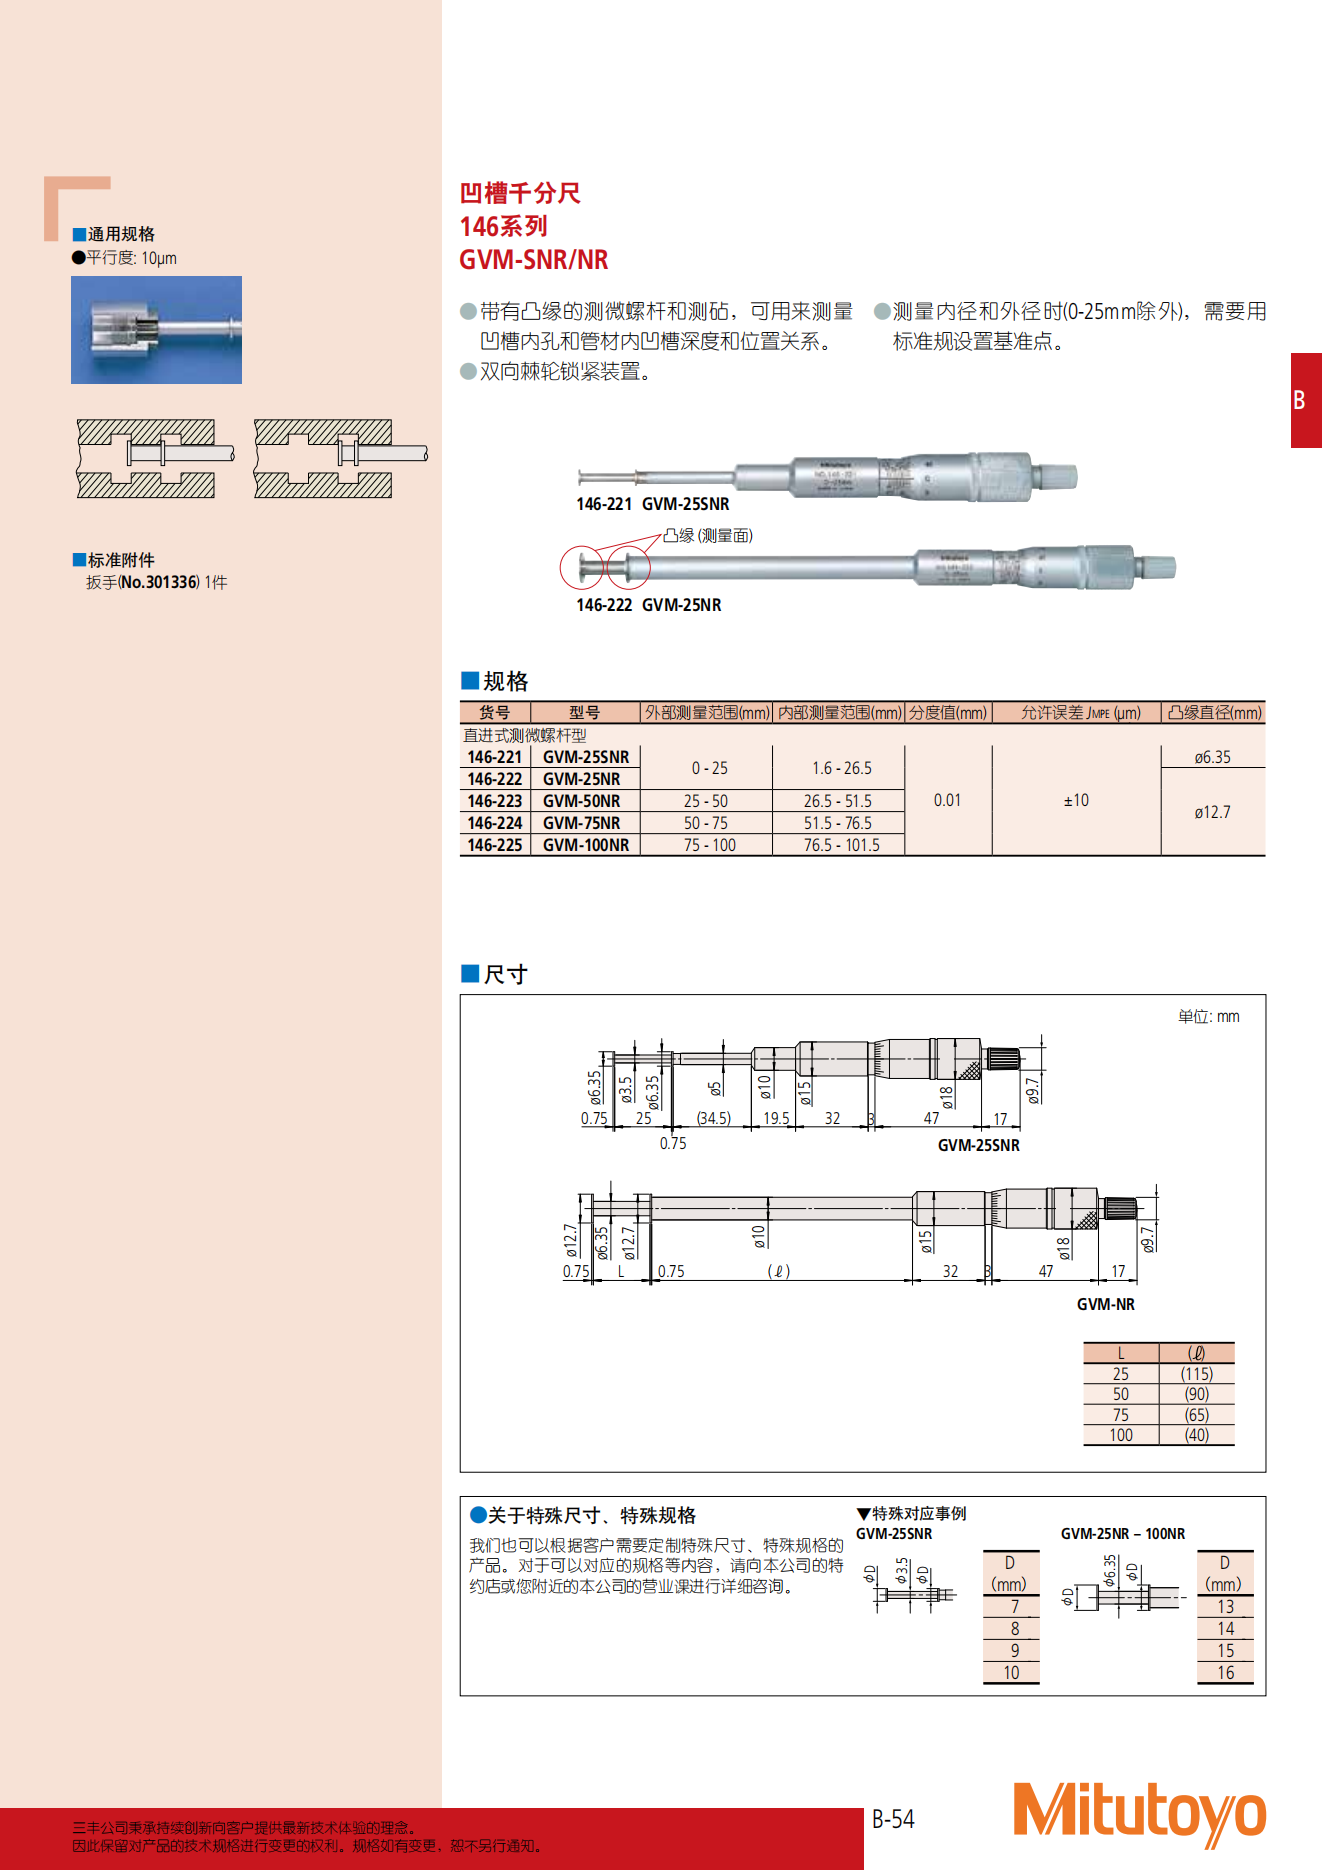Viewport: 1322px width, 1870px height.
Task: Select the red 'B' section tab
Action: (x=1306, y=400)
